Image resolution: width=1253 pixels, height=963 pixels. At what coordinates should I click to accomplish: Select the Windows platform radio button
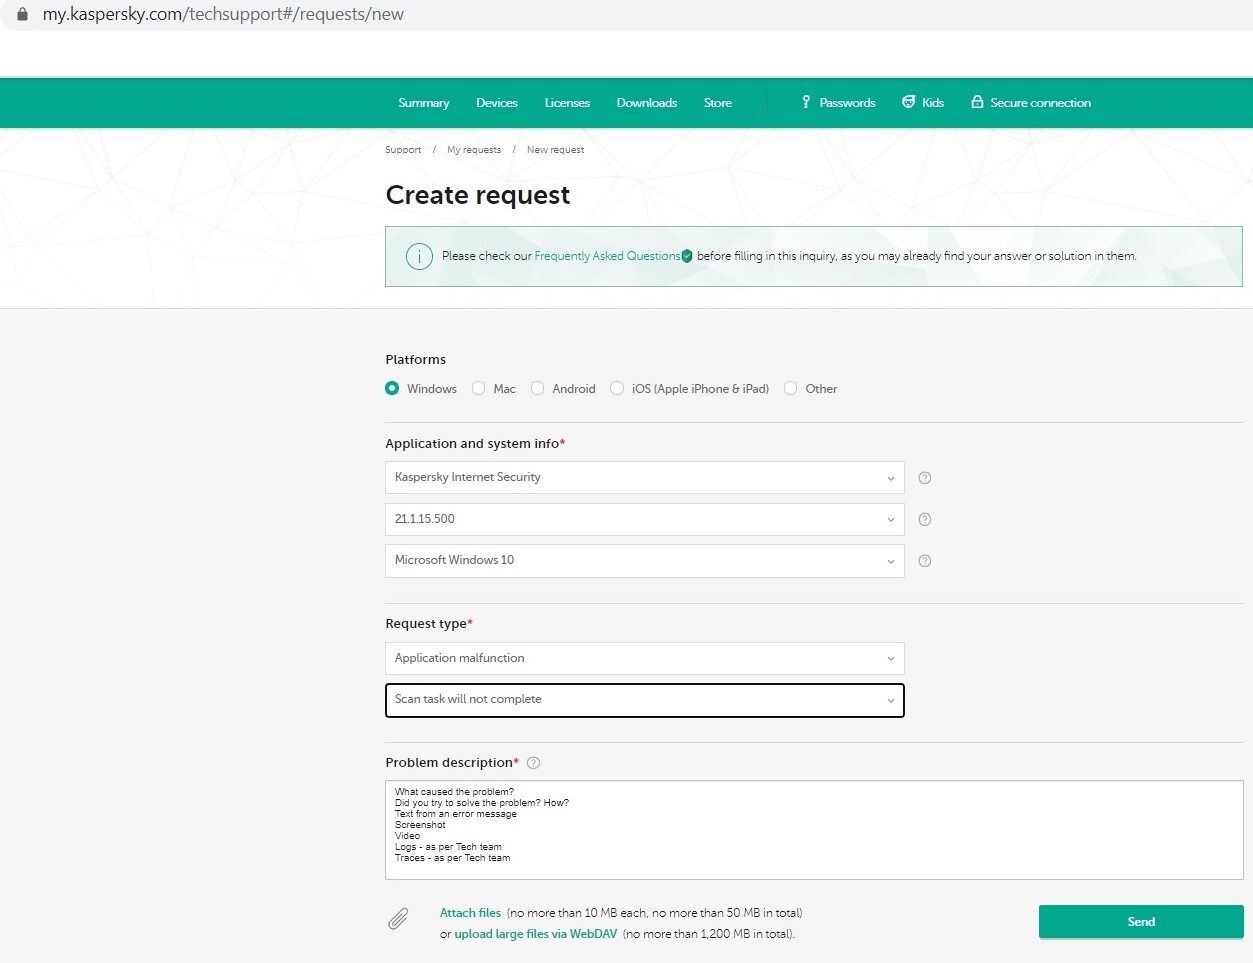coord(392,388)
